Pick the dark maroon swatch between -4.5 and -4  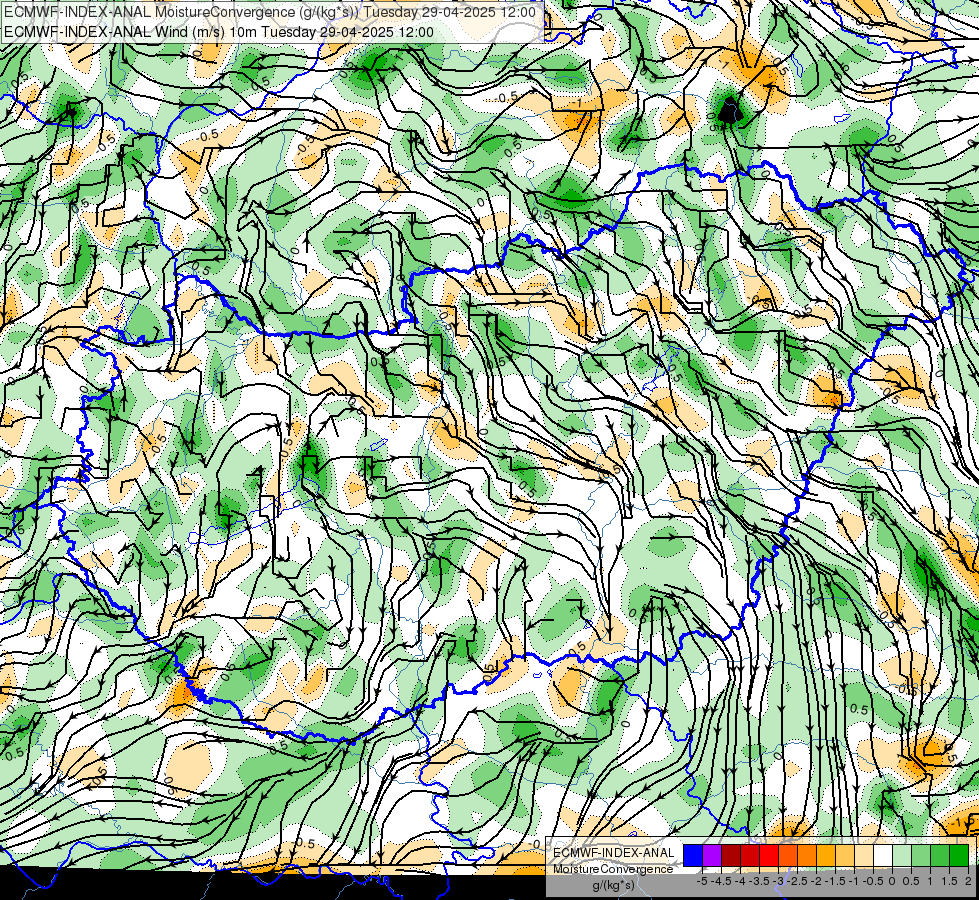tap(731, 855)
